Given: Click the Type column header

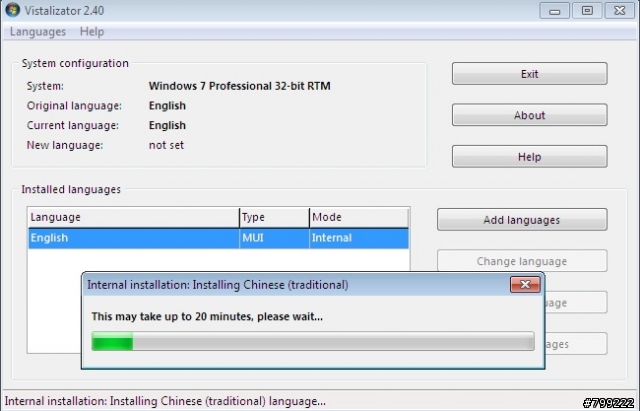Looking at the screenshot, I should pos(274,217).
